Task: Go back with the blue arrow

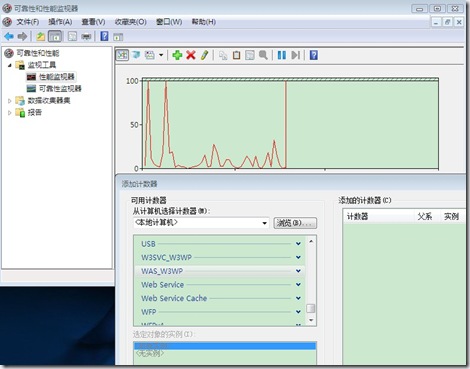Action: pyautogui.click(x=9, y=36)
